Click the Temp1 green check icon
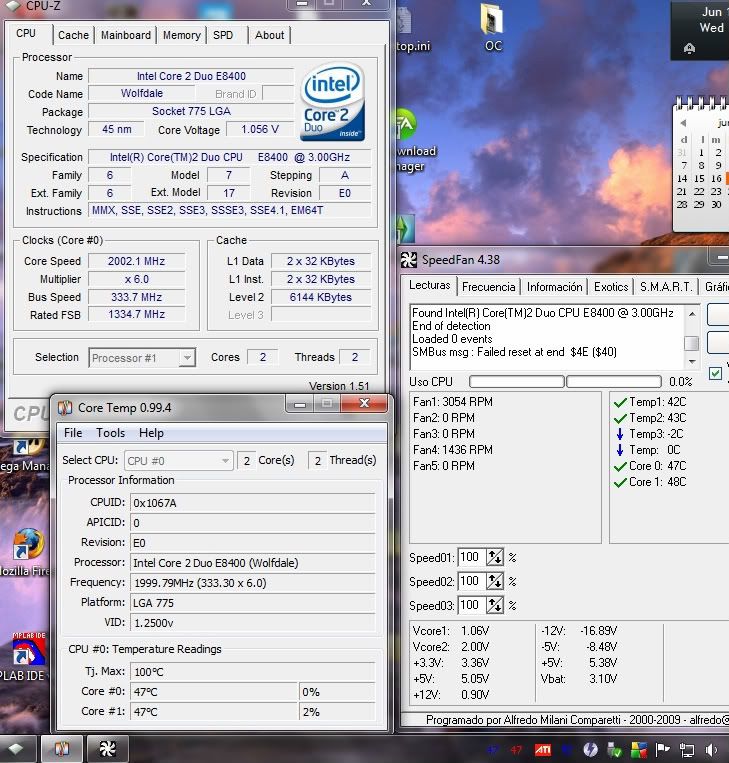The height and width of the screenshot is (763, 729). click(620, 402)
